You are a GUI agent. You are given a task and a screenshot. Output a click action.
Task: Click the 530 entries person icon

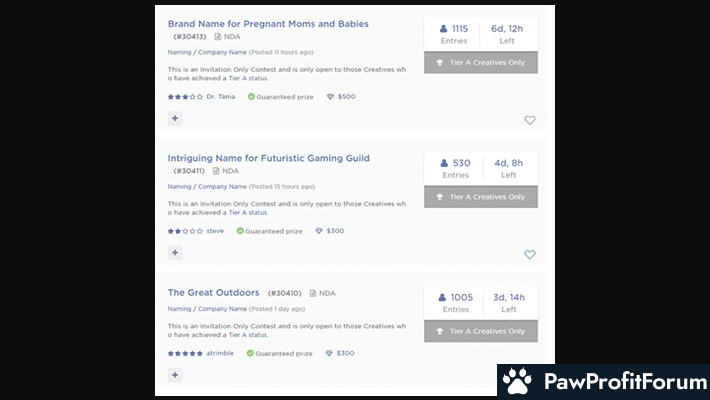444,163
